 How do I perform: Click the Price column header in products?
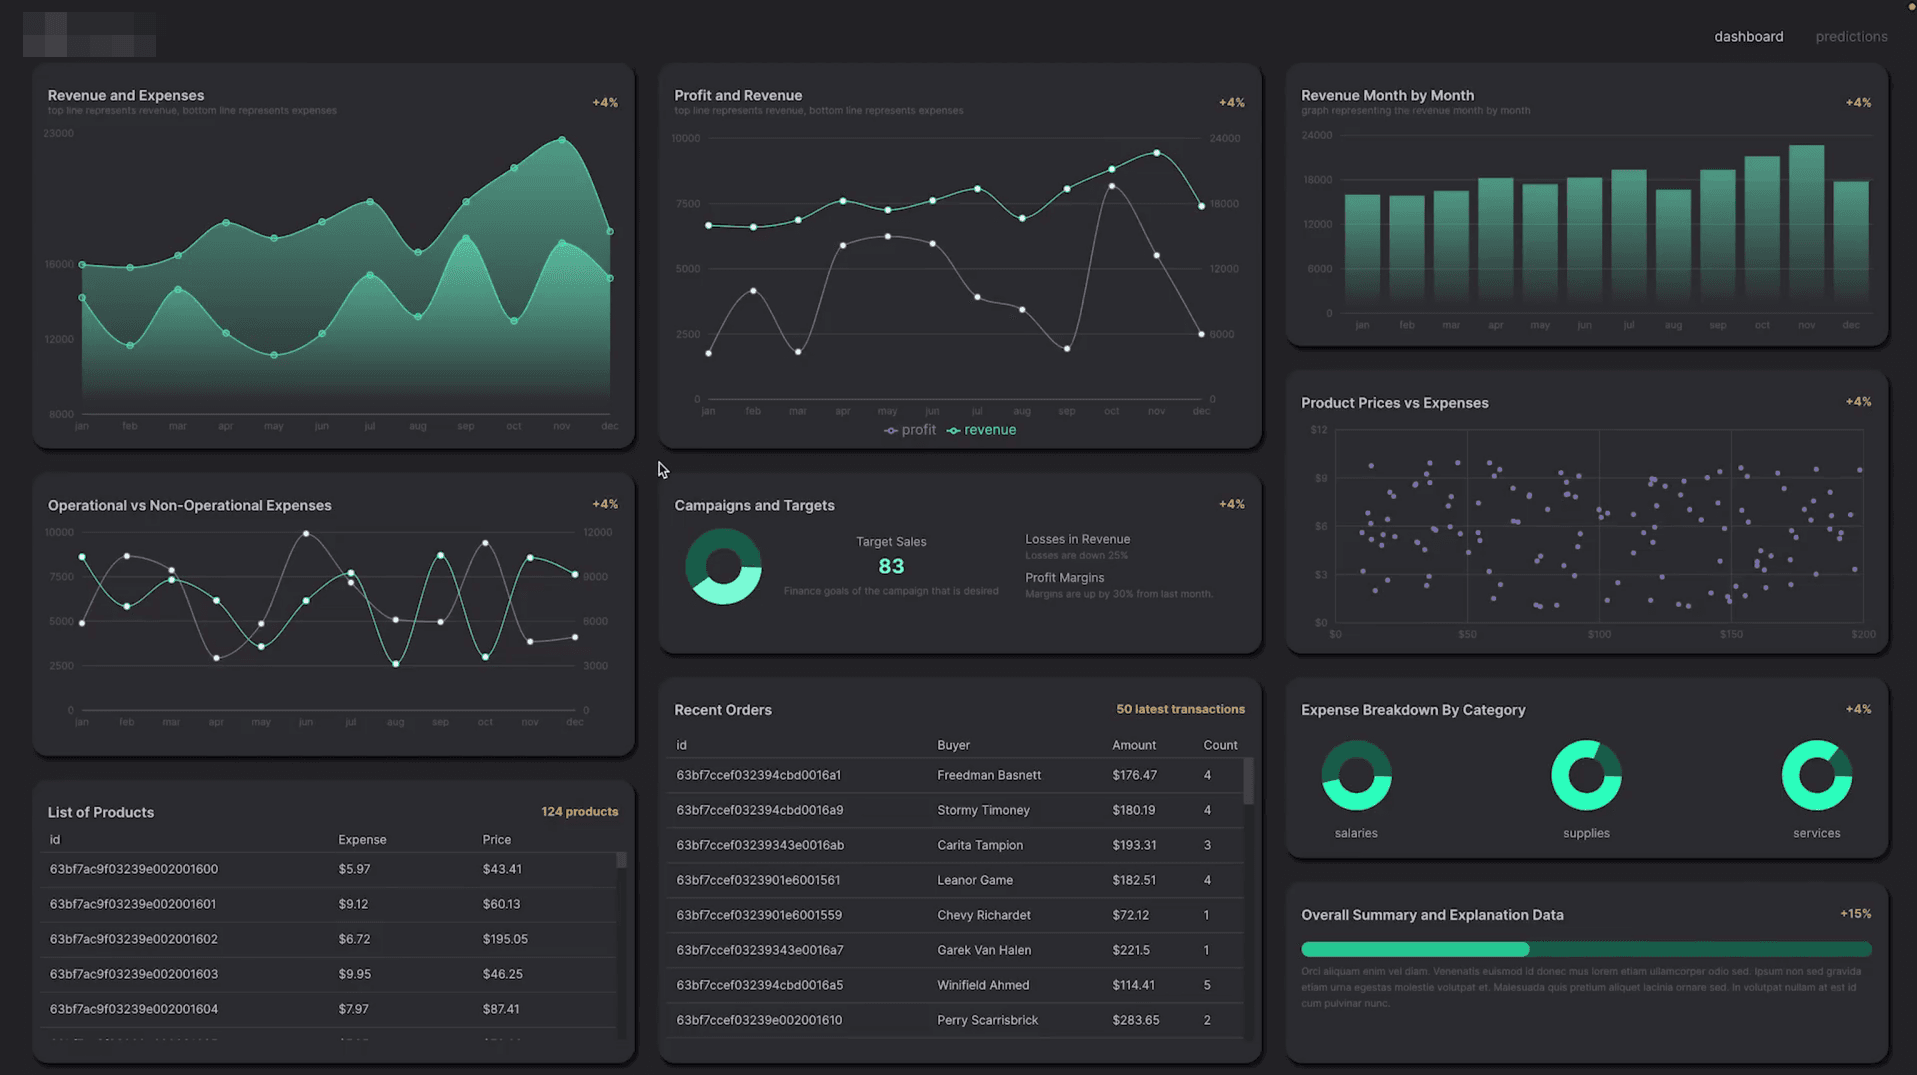(496, 840)
